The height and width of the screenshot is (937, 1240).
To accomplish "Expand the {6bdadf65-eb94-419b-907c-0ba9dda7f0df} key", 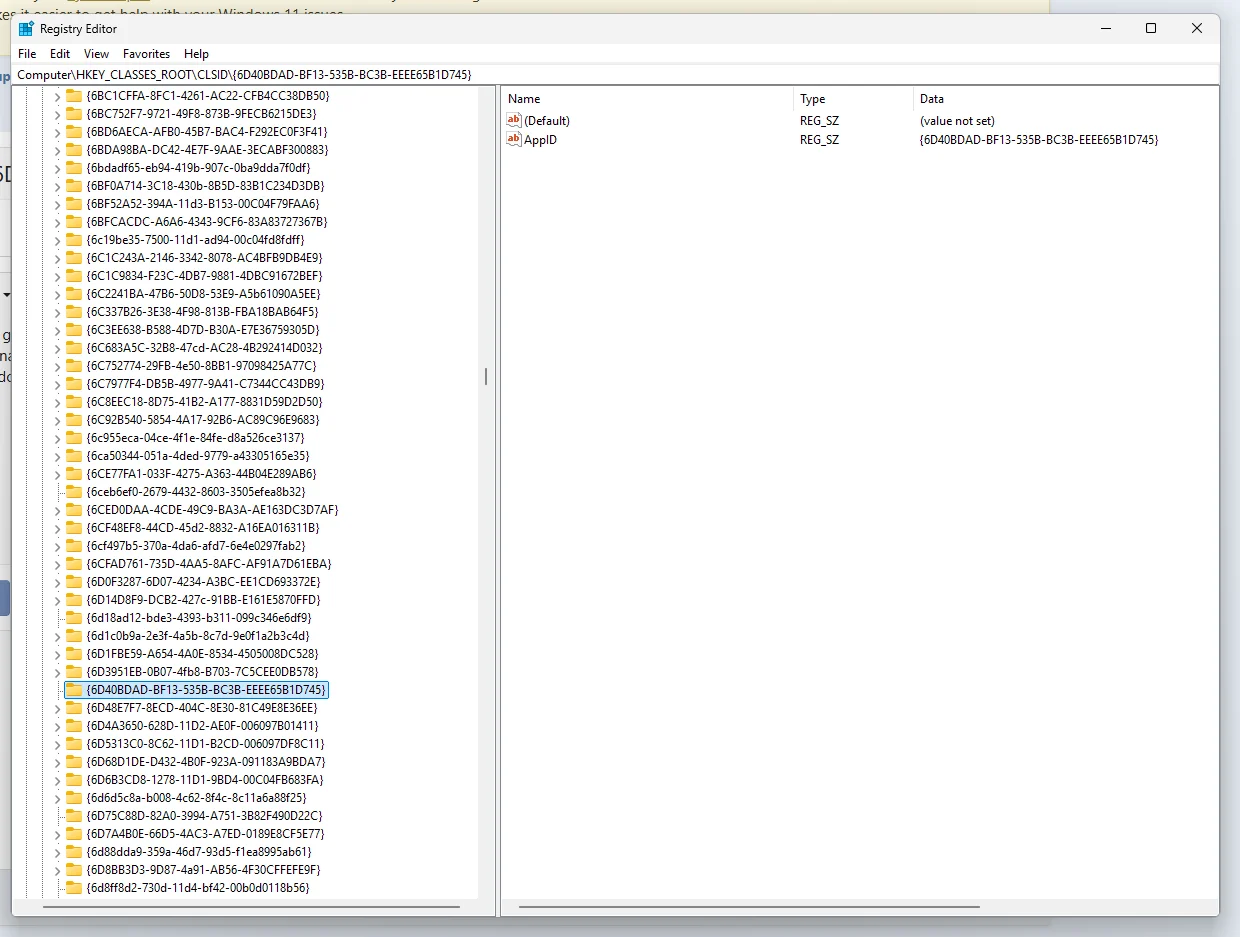I will tap(57, 168).
